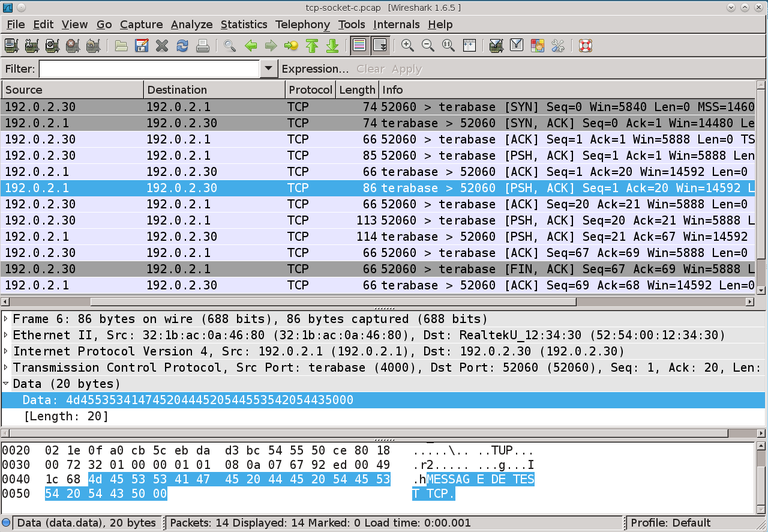Zoom in on the packet text
768x532 pixels.
408,46
